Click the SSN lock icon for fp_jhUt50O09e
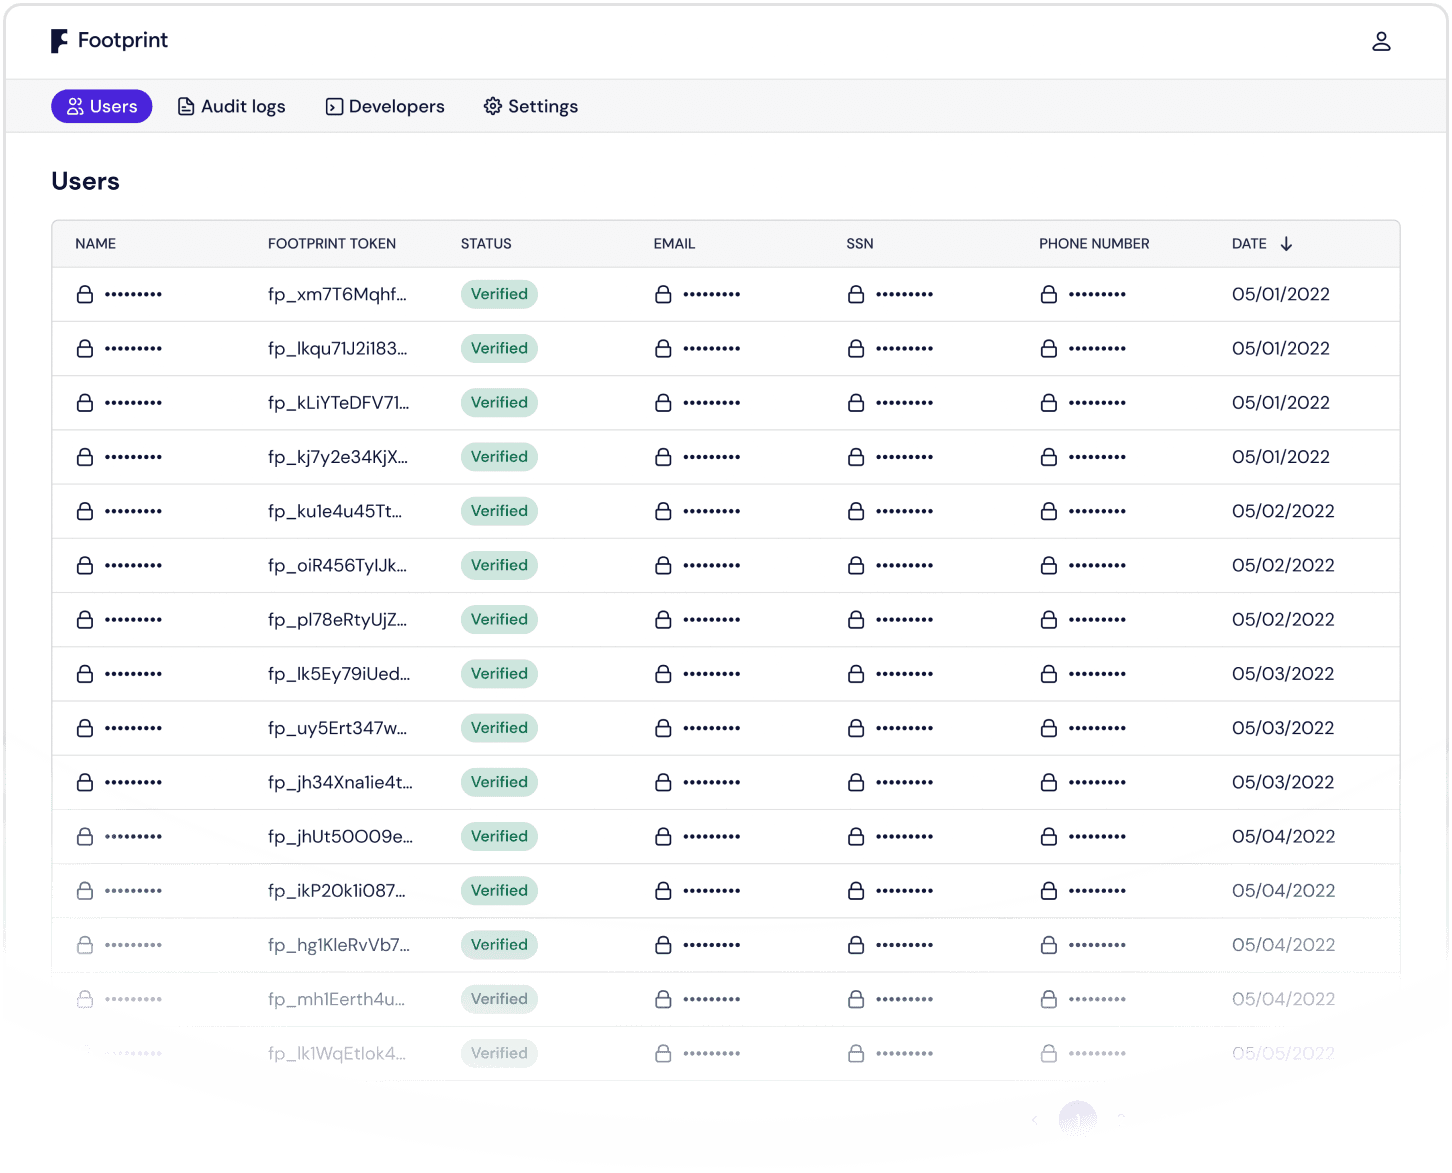The image size is (1452, 1173). (856, 837)
